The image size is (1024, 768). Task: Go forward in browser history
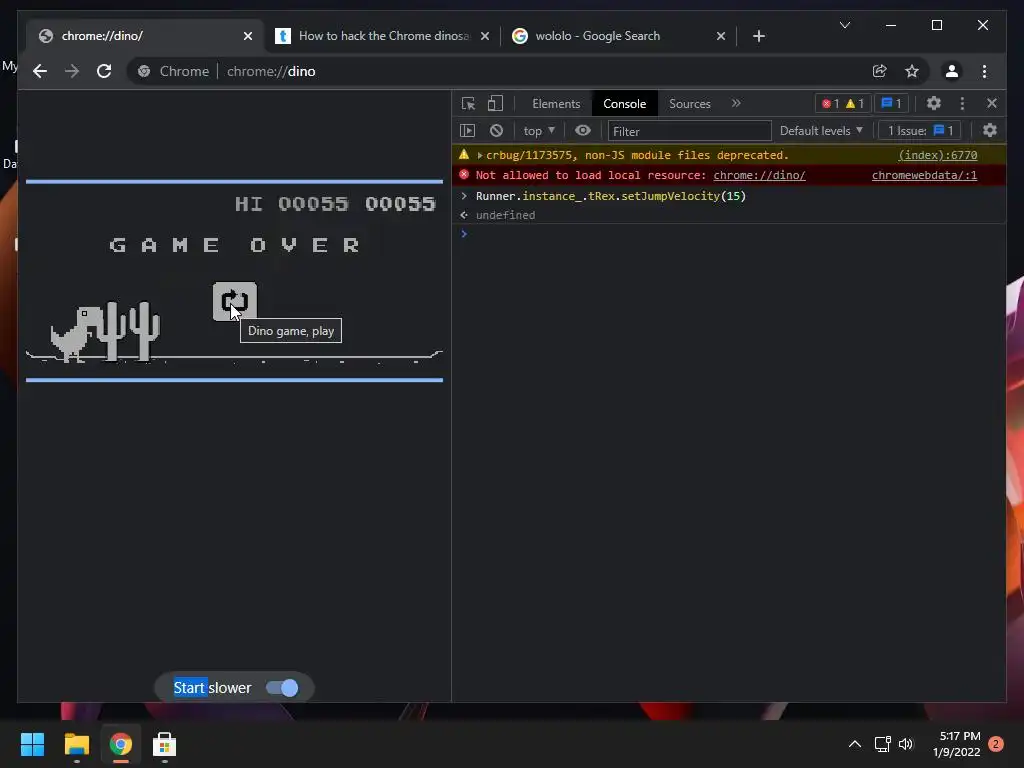pos(72,71)
